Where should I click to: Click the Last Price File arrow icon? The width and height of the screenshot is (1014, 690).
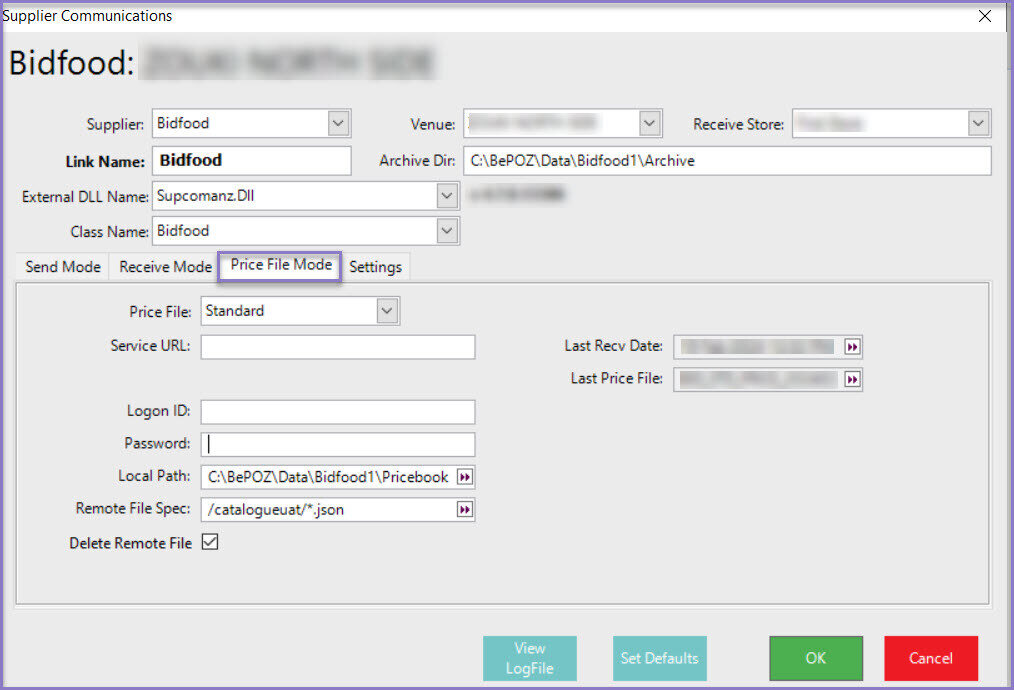852,380
